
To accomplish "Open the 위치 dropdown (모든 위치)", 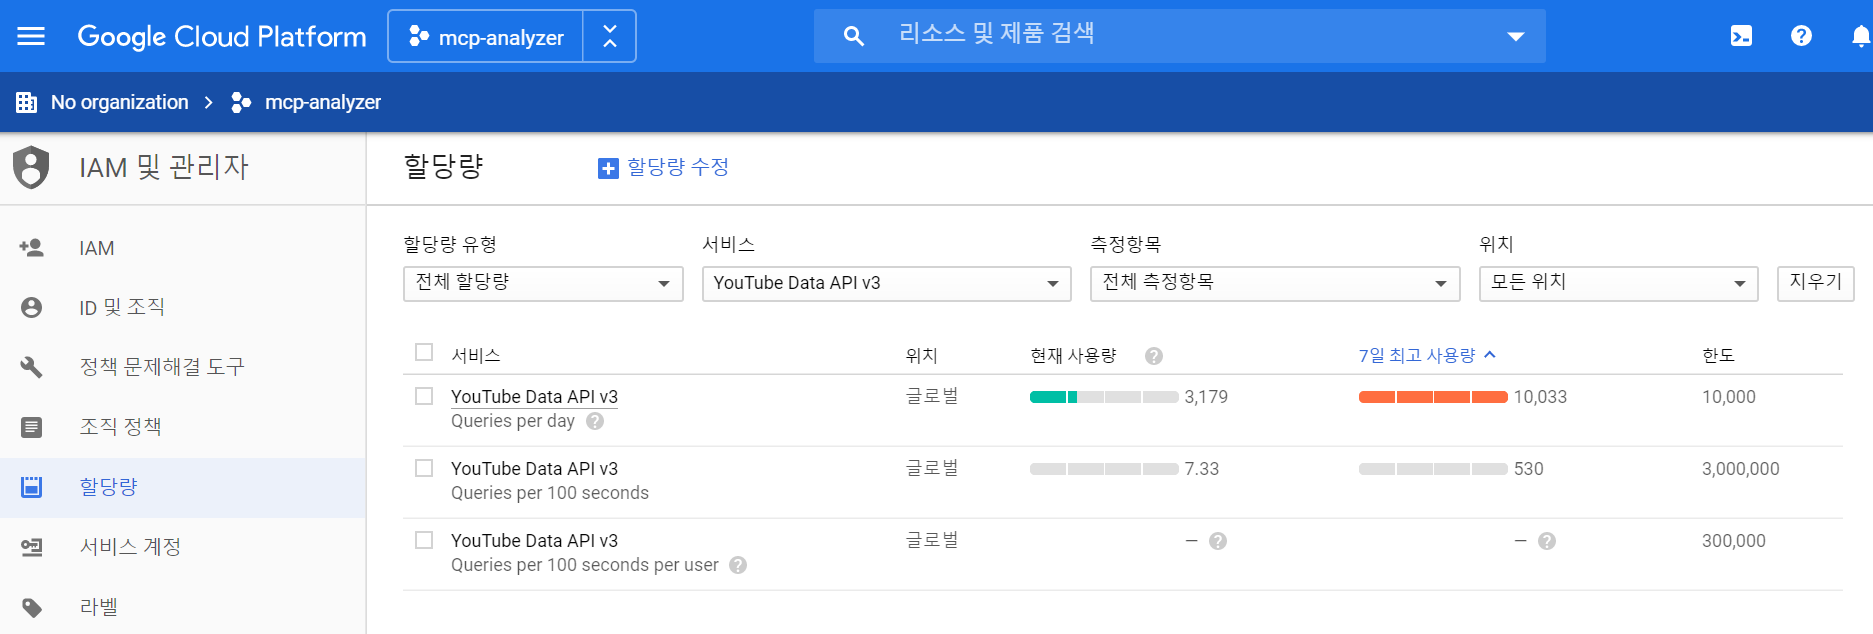I will coord(1618,283).
